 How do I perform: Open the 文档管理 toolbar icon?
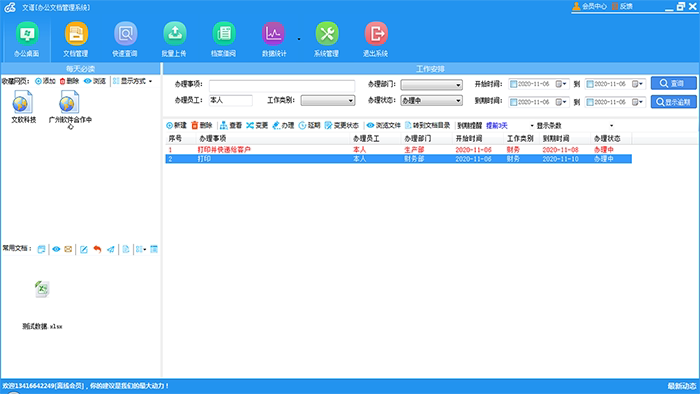click(76, 39)
